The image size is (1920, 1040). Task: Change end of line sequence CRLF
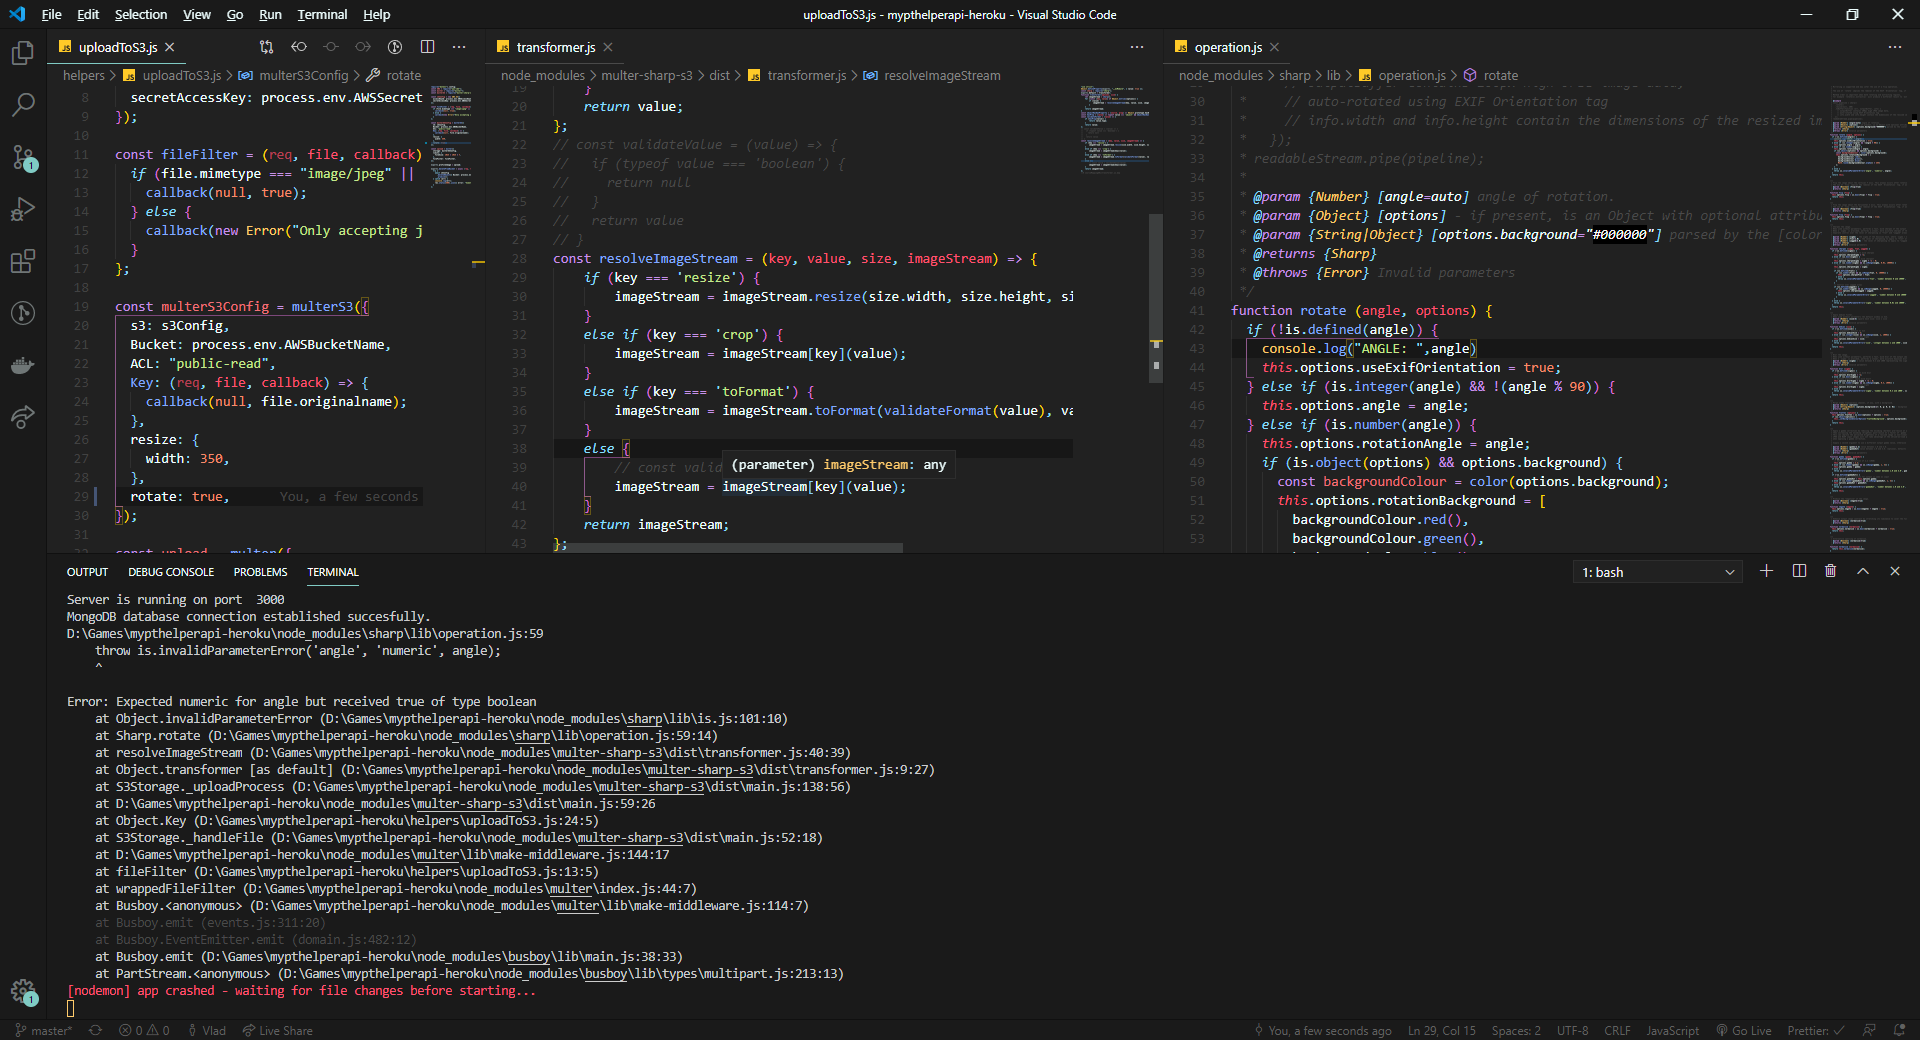click(x=1617, y=1030)
